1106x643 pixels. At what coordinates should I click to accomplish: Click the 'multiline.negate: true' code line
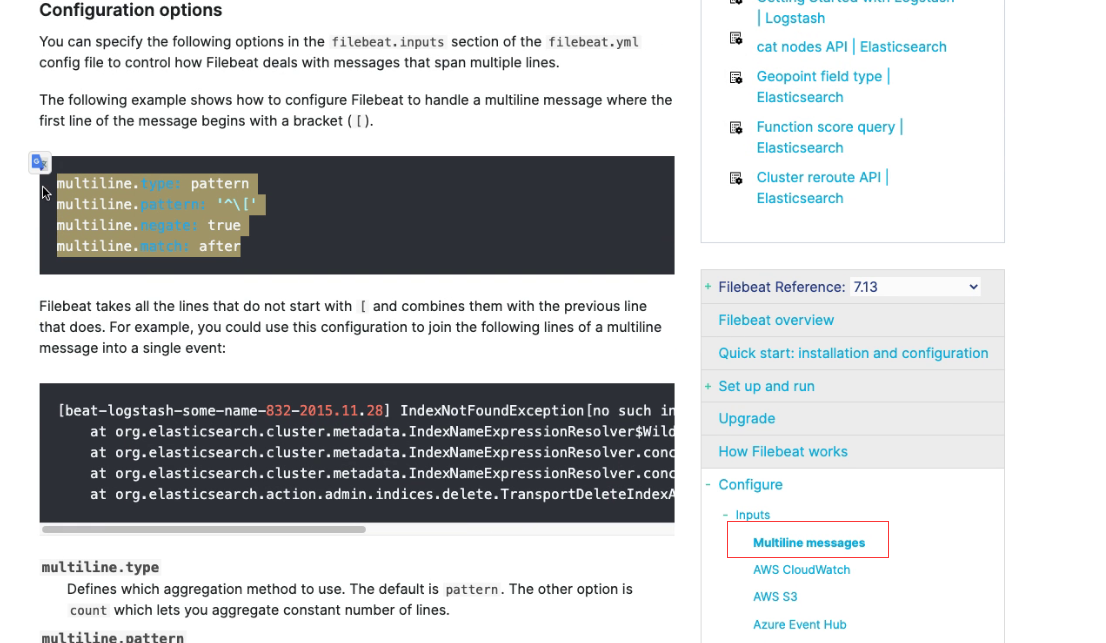point(149,226)
